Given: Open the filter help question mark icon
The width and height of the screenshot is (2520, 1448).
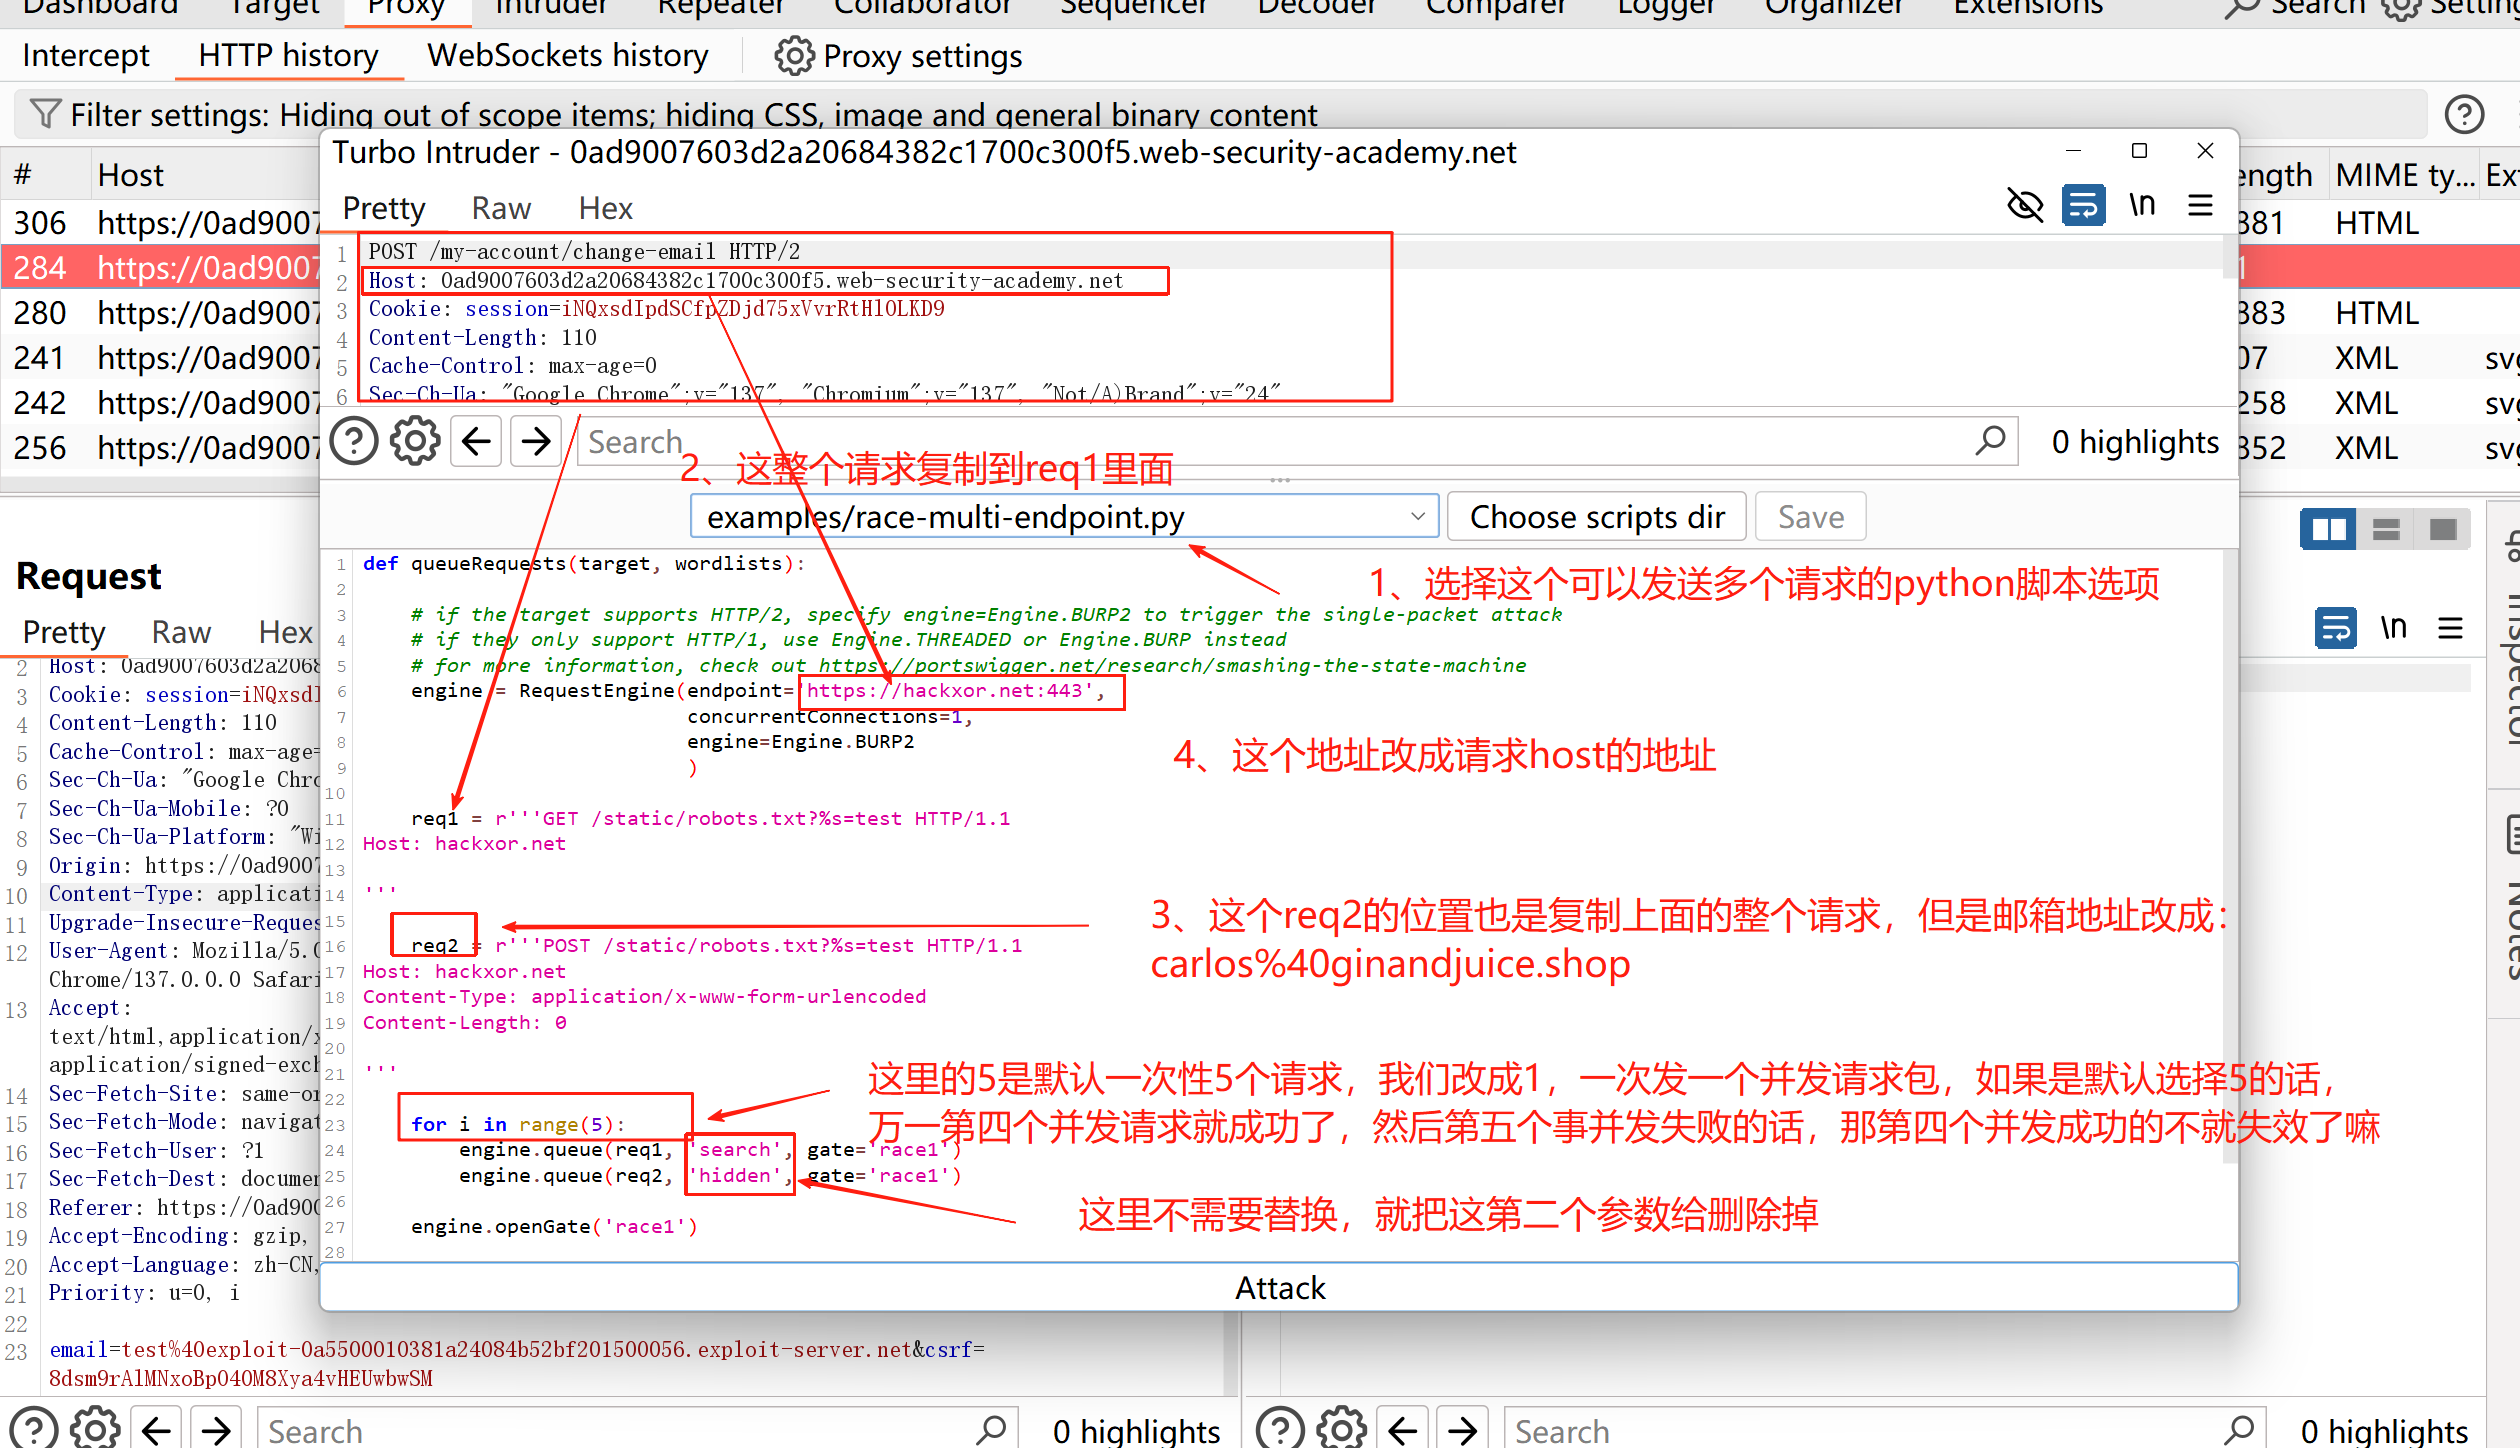Looking at the screenshot, I should point(2464,114).
